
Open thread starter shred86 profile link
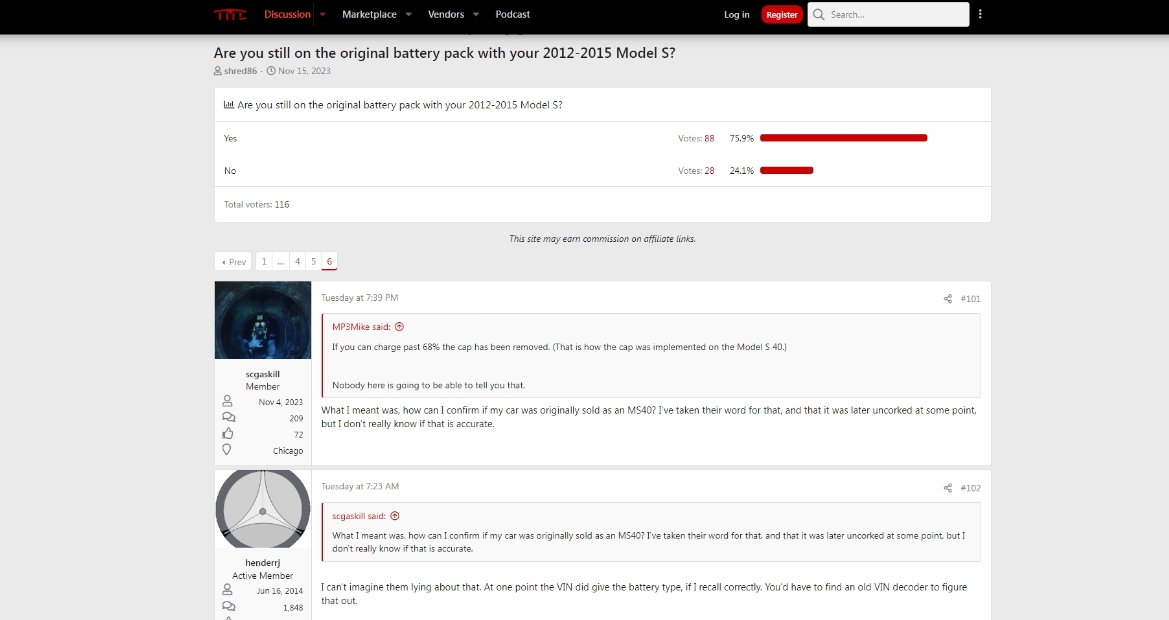pos(240,71)
